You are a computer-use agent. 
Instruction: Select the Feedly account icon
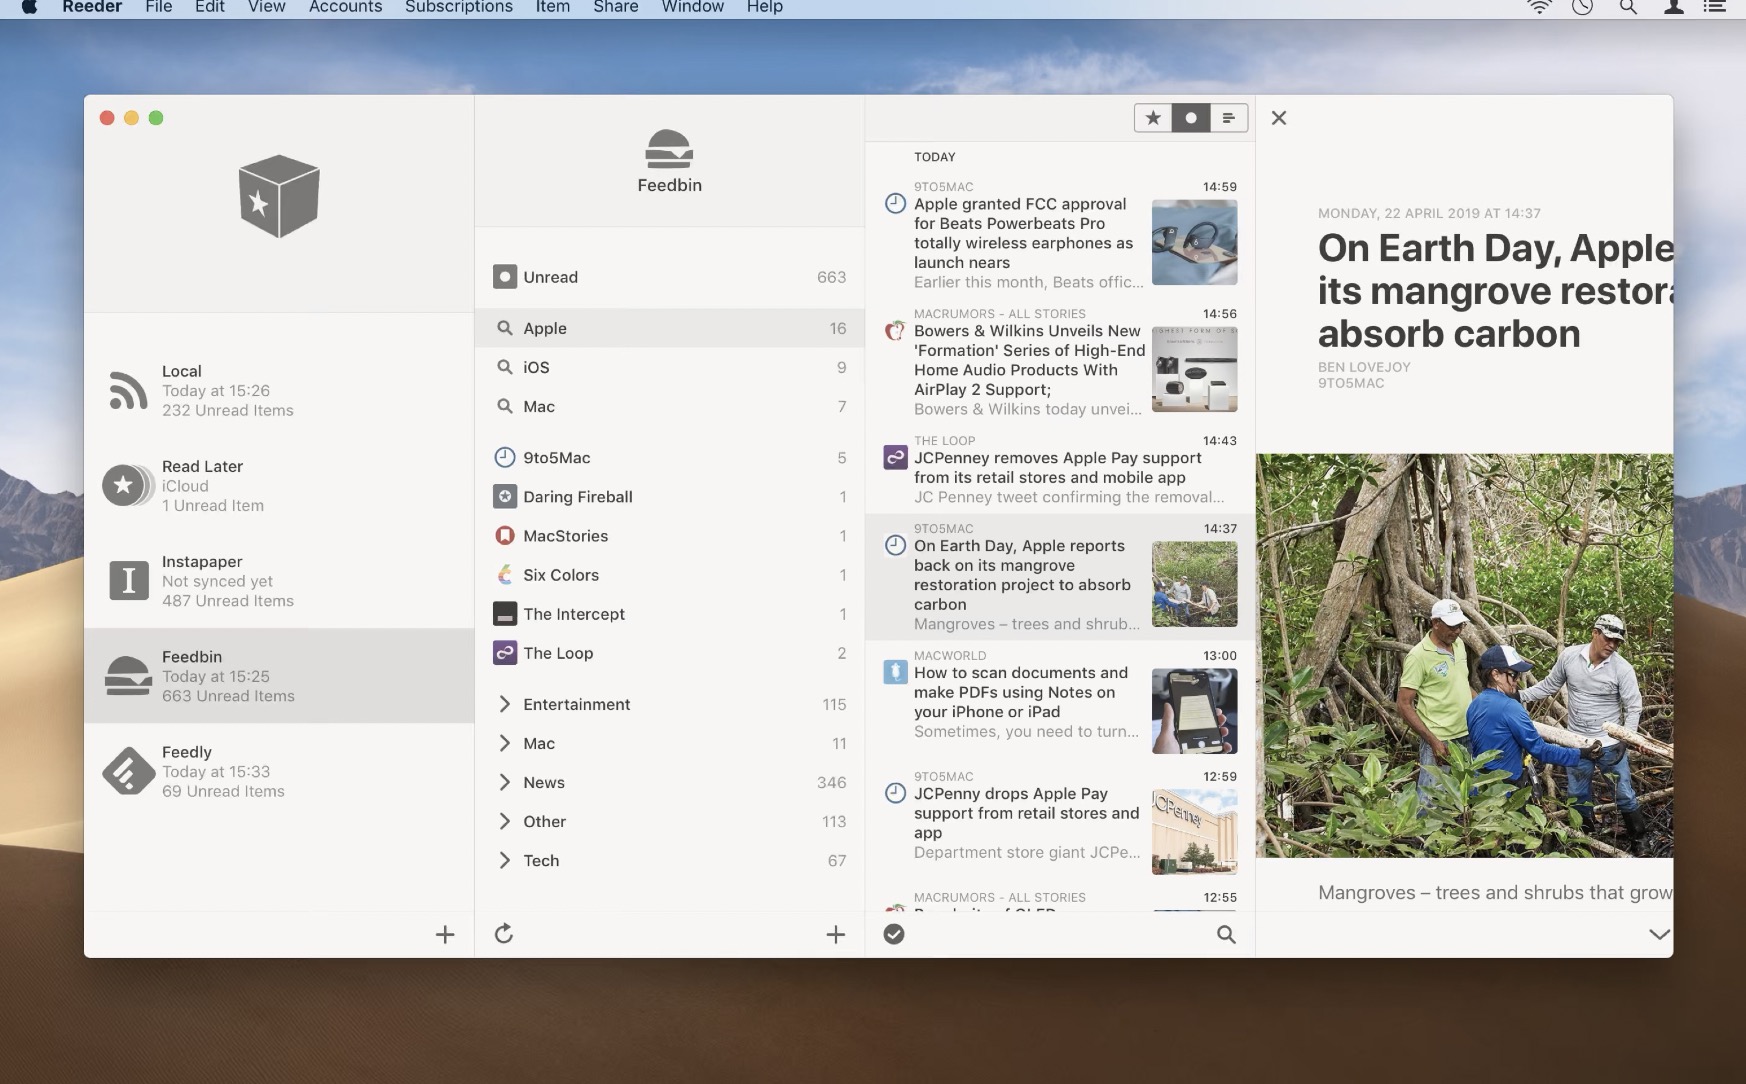pos(128,771)
